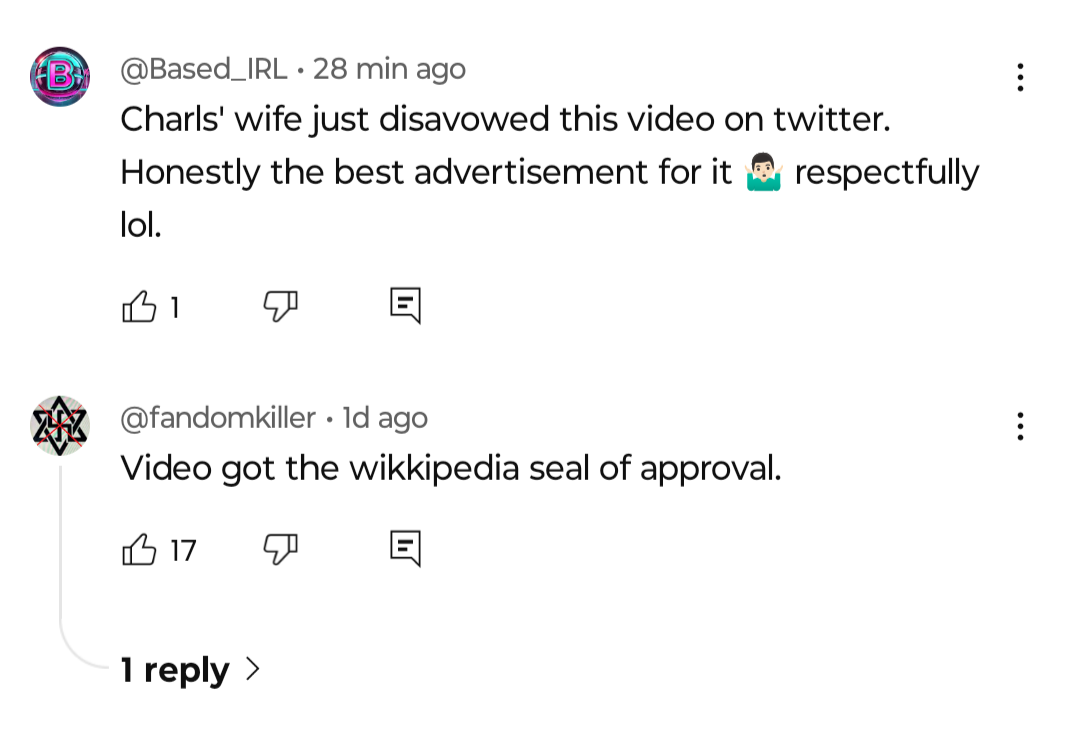
Task: Select the wikkipedia seal of approval comment text
Action: (450, 468)
